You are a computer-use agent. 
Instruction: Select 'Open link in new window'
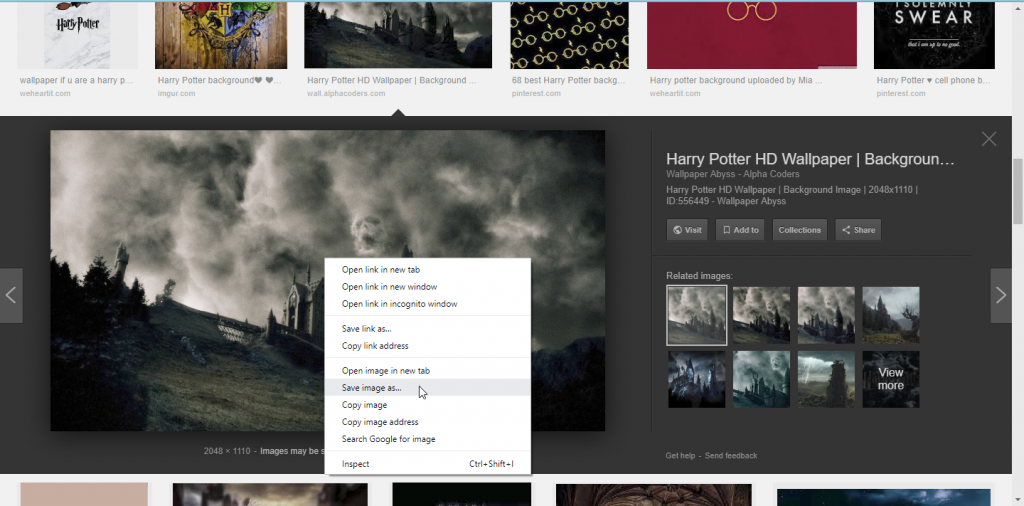tap(428, 287)
